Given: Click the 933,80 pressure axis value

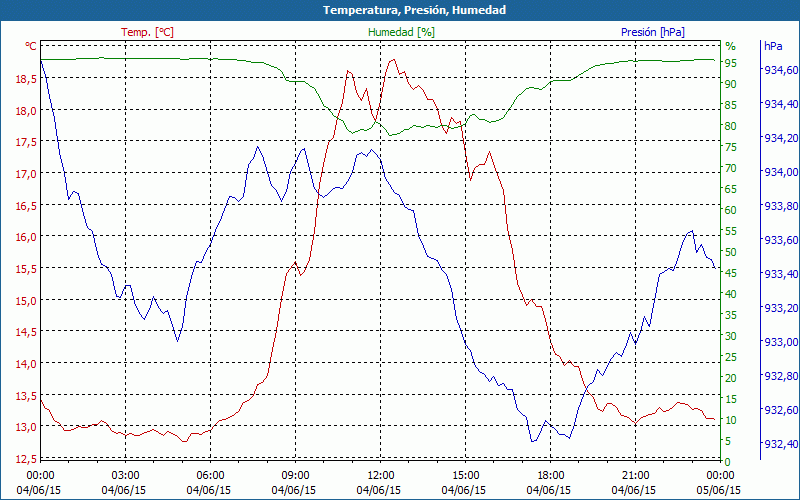Looking at the screenshot, I should coord(781,206).
